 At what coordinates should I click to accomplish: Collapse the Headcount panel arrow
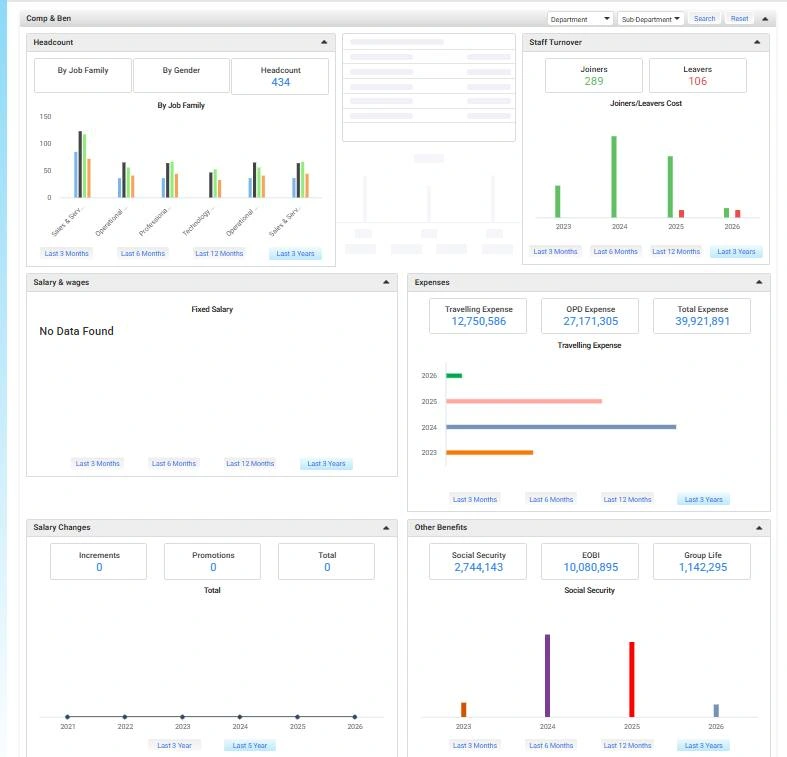tap(324, 42)
